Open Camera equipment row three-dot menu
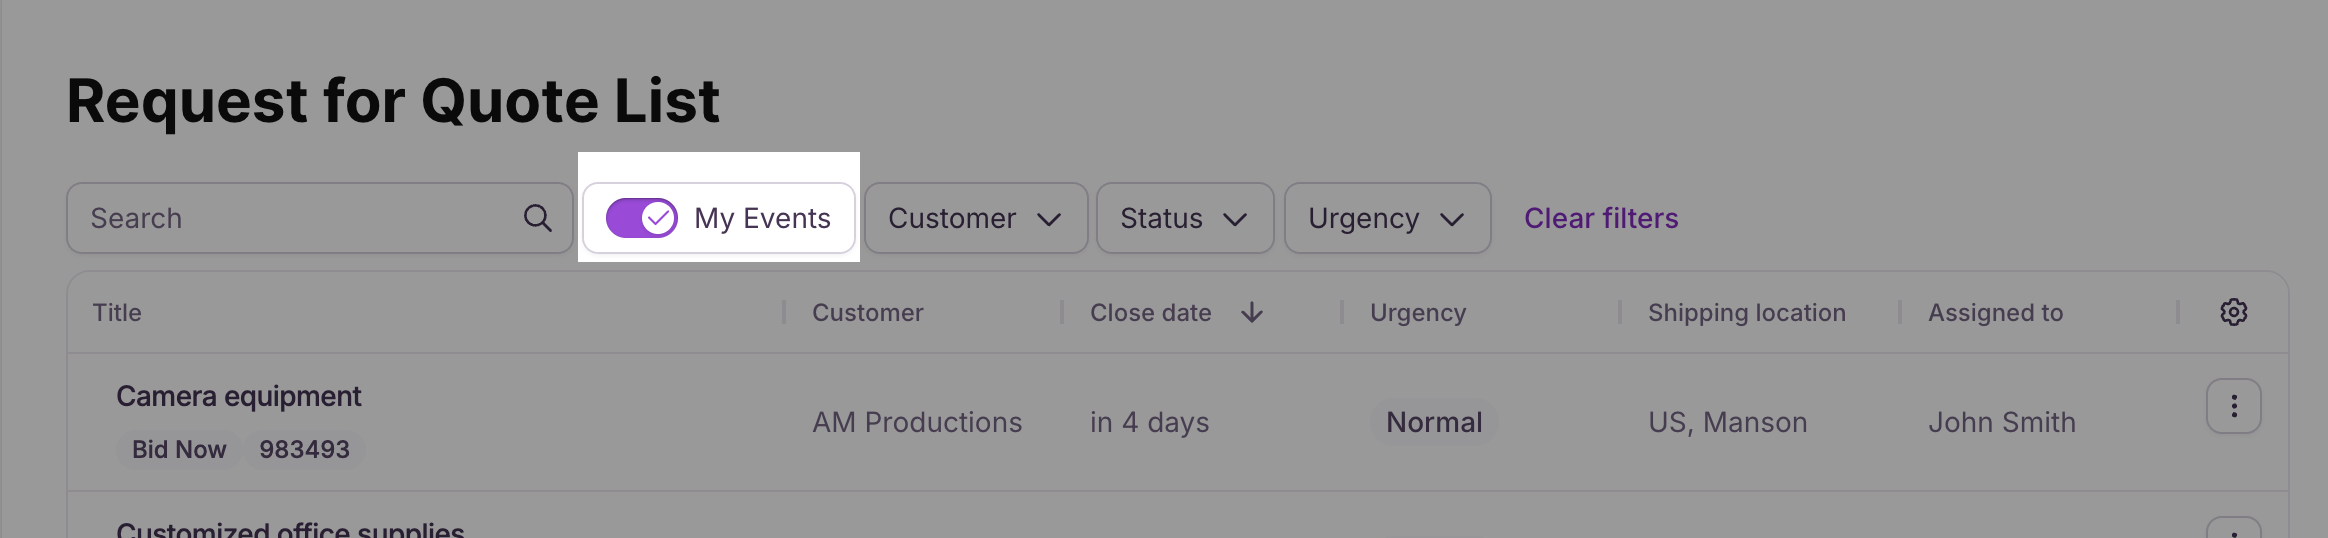Image resolution: width=2328 pixels, height=538 pixels. coord(2234,406)
